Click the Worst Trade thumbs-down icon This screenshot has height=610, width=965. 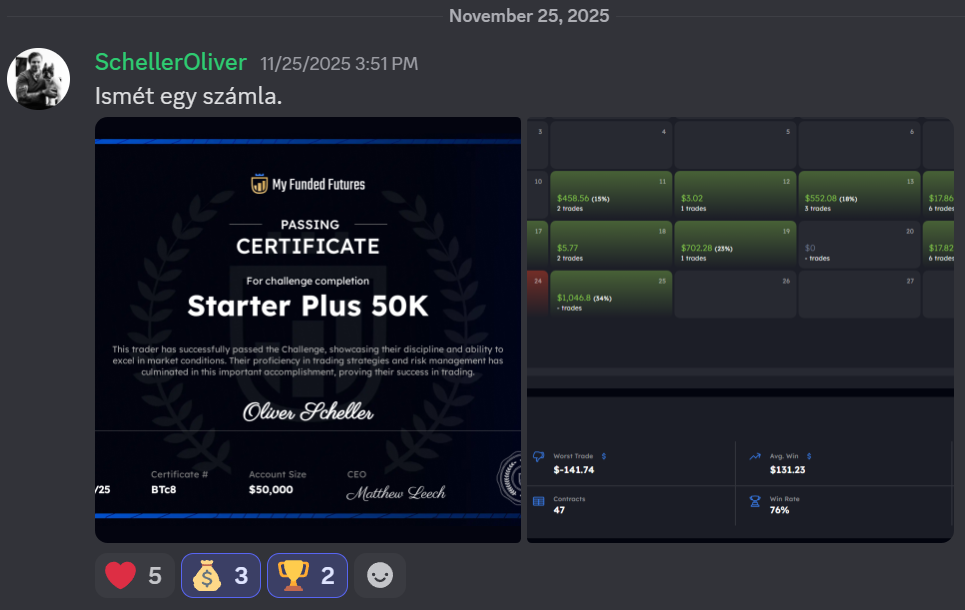click(539, 456)
